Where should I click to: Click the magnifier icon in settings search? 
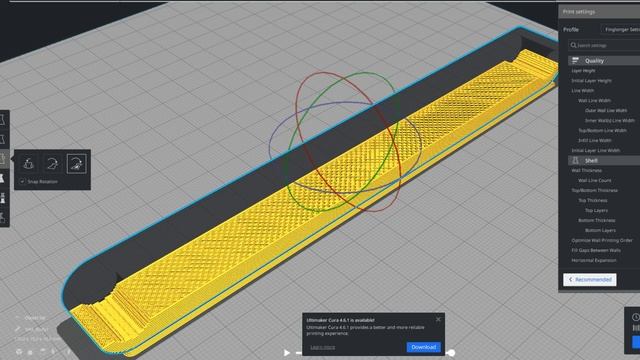pos(573,45)
